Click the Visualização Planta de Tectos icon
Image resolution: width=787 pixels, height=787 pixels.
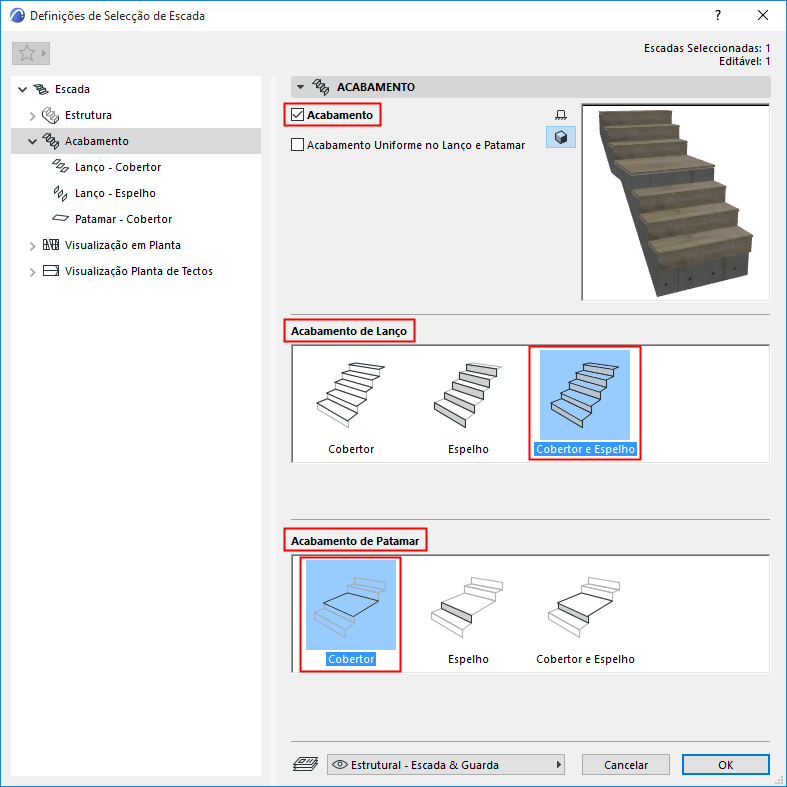[x=51, y=271]
